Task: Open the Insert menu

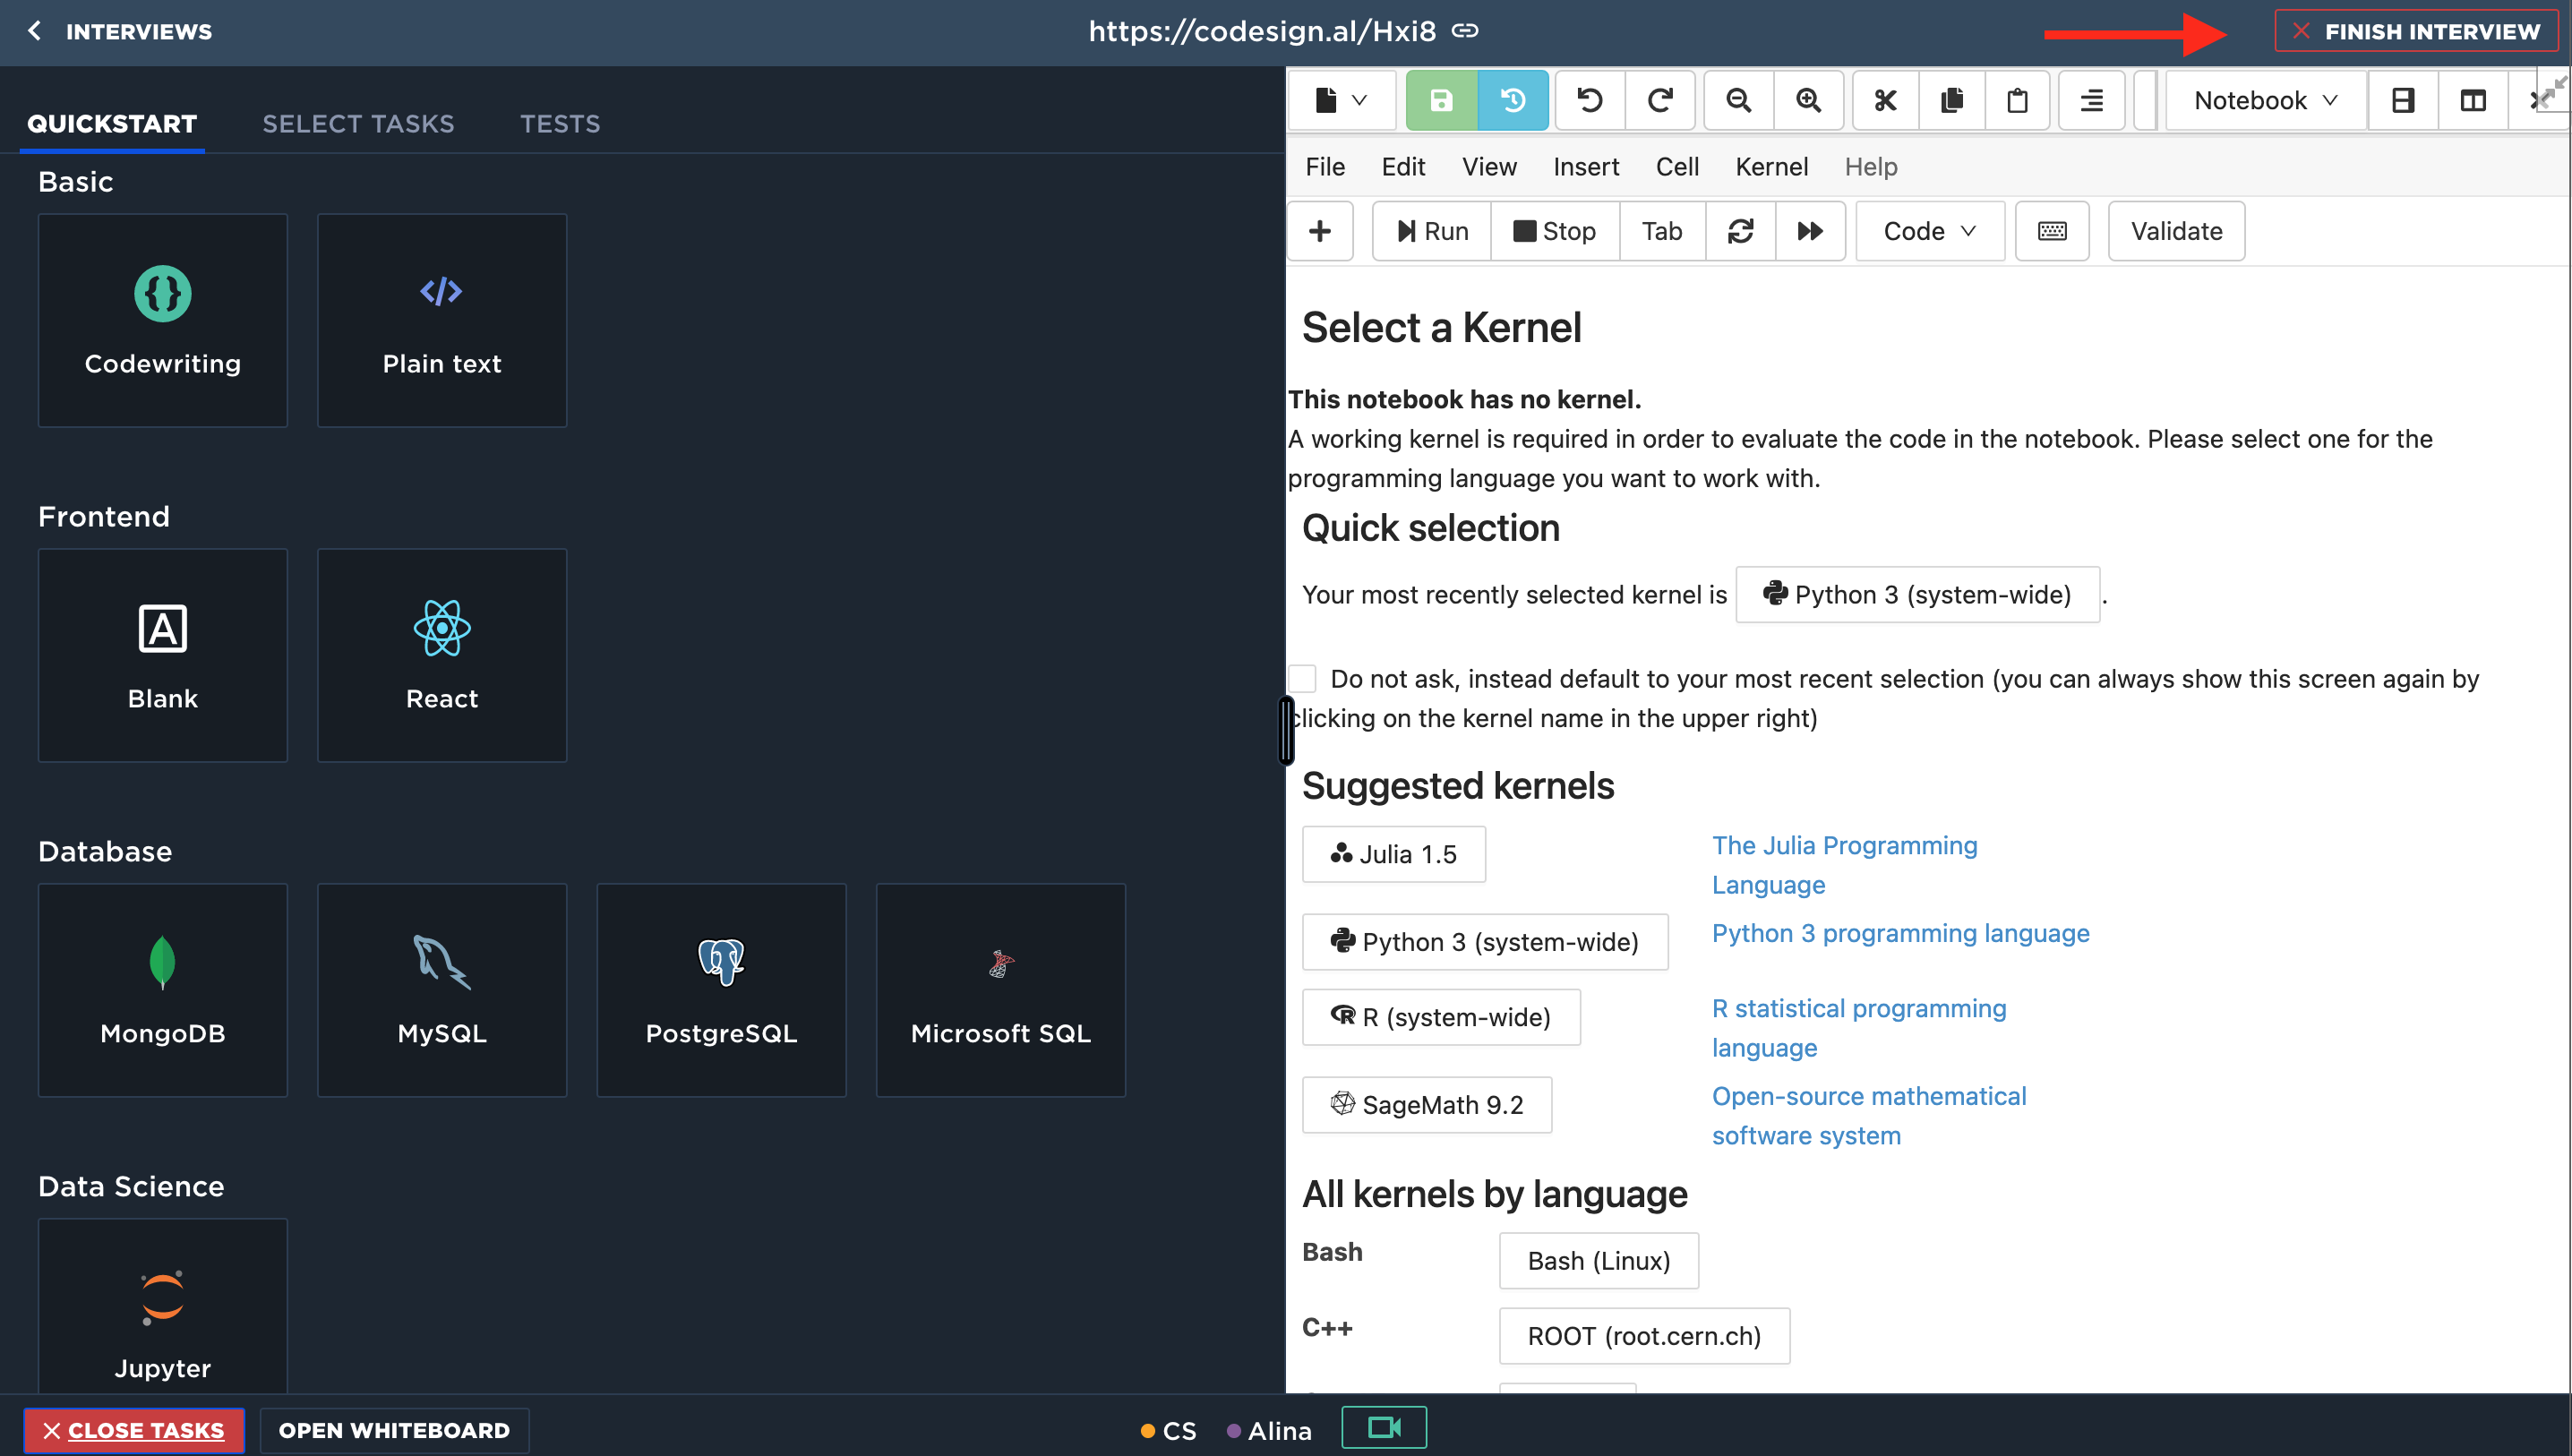Action: tap(1586, 167)
